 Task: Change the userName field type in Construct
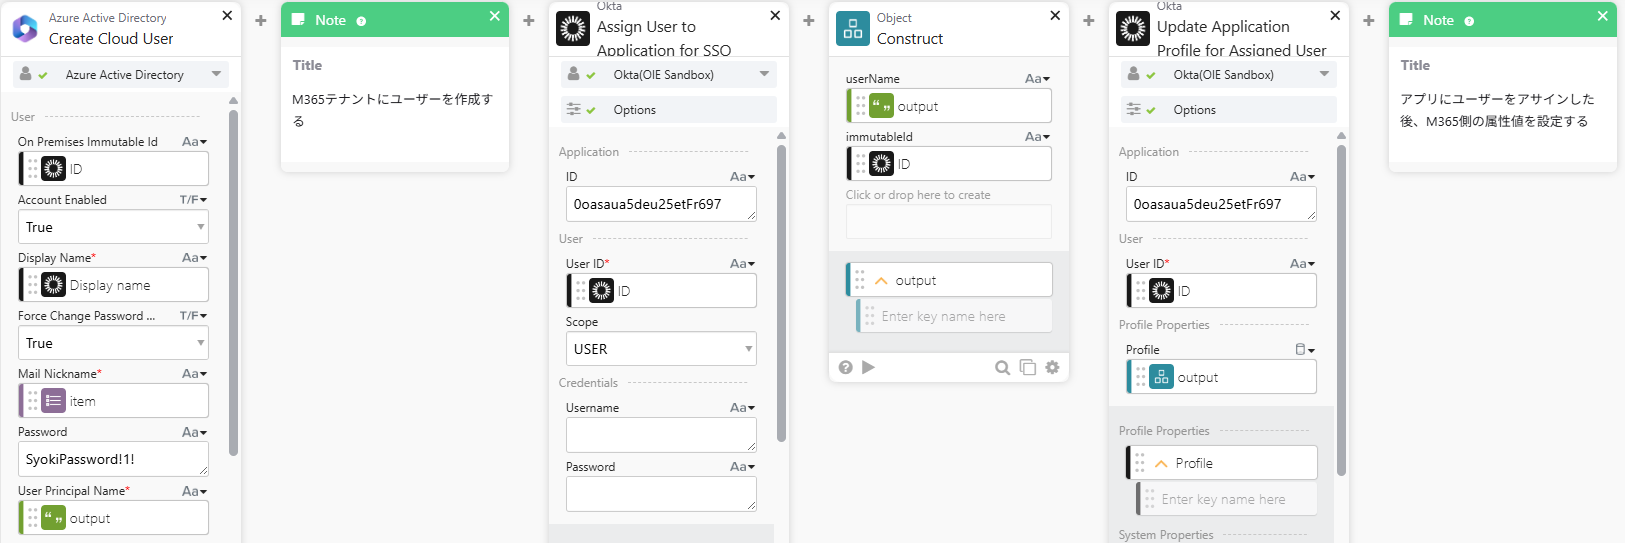[x=1038, y=79]
